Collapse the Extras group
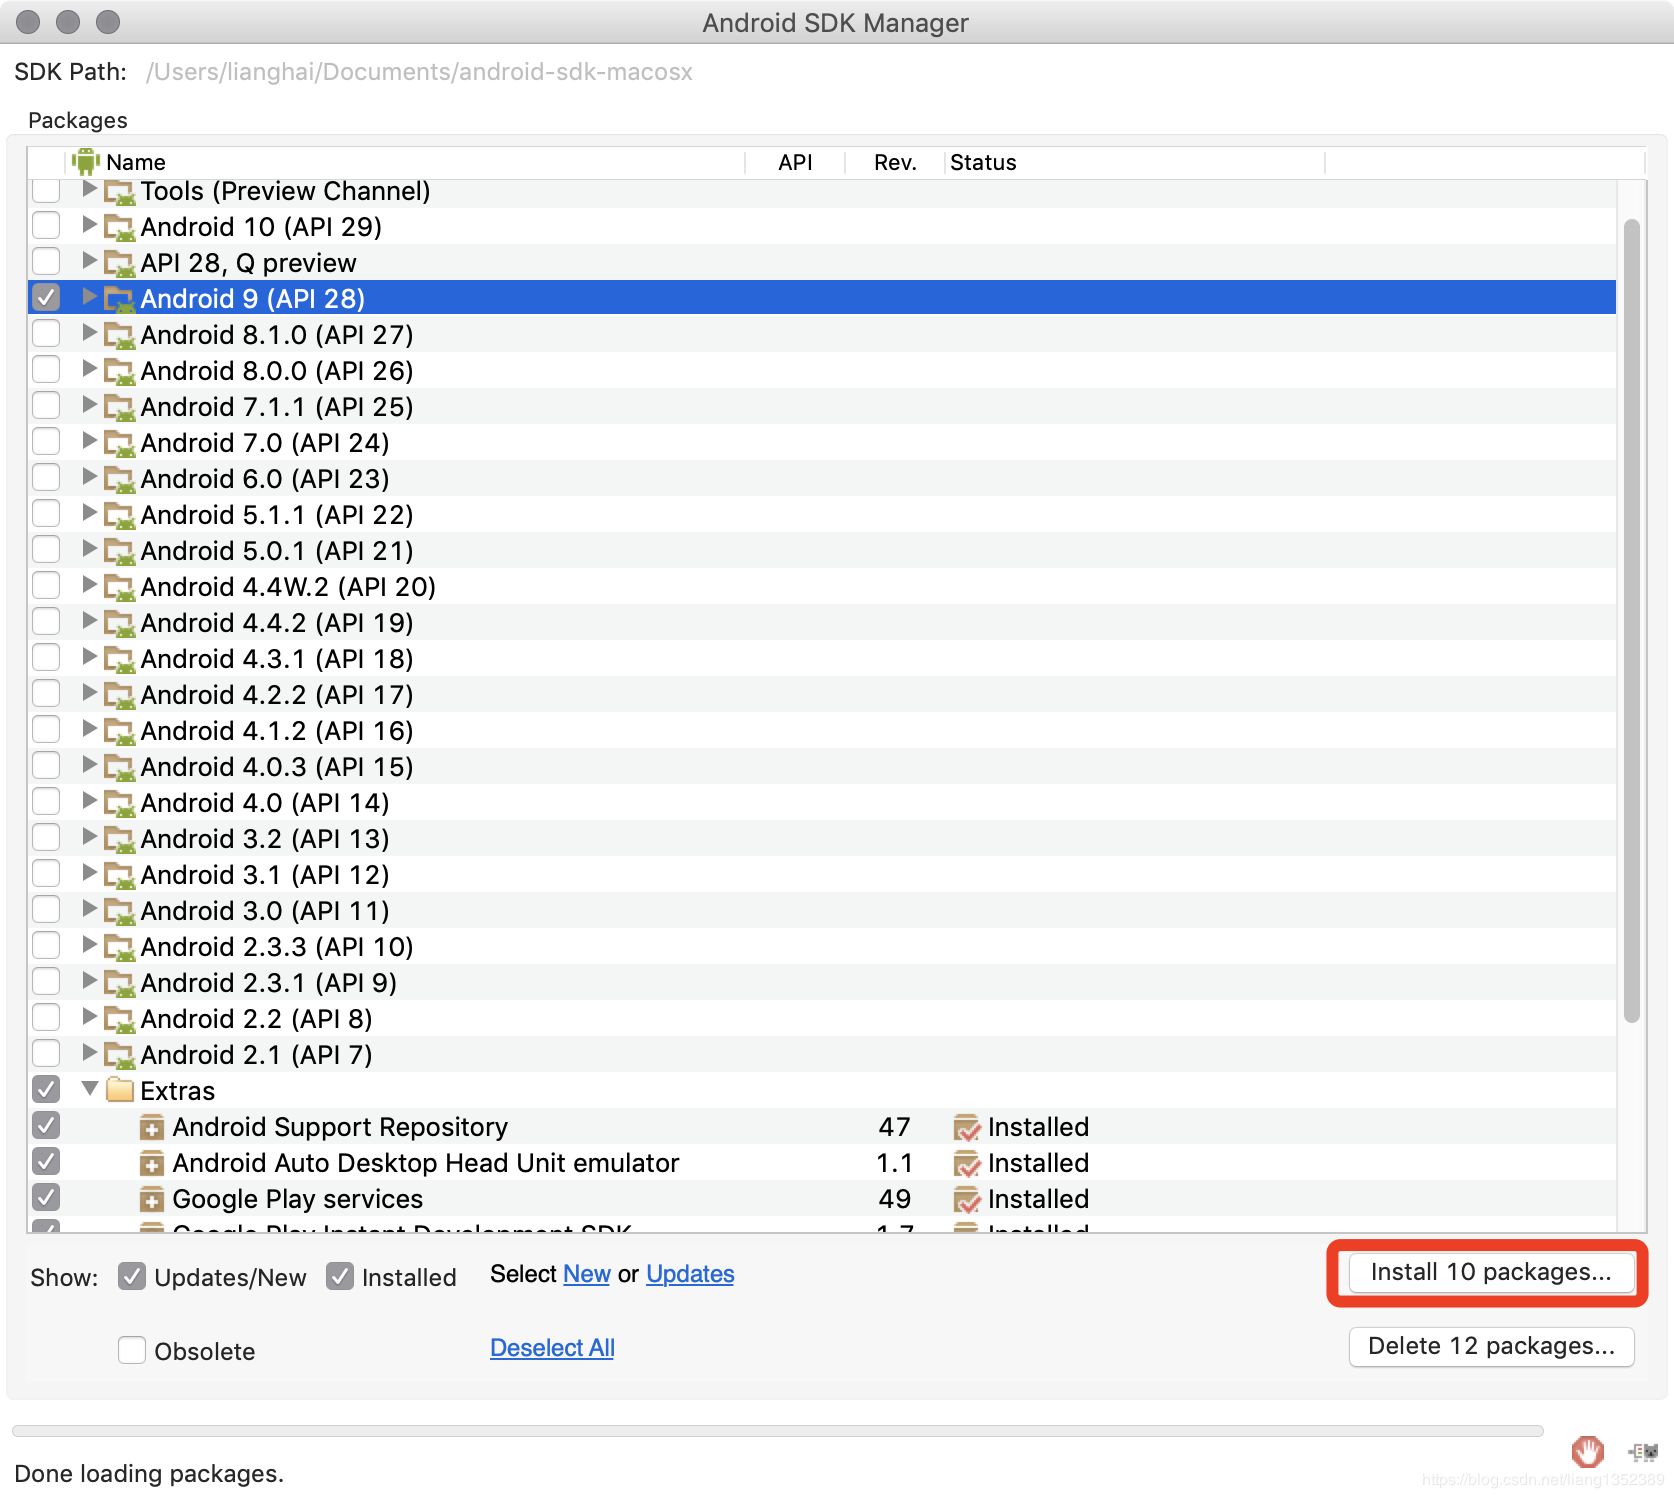The width and height of the screenshot is (1674, 1498). tap(89, 1088)
